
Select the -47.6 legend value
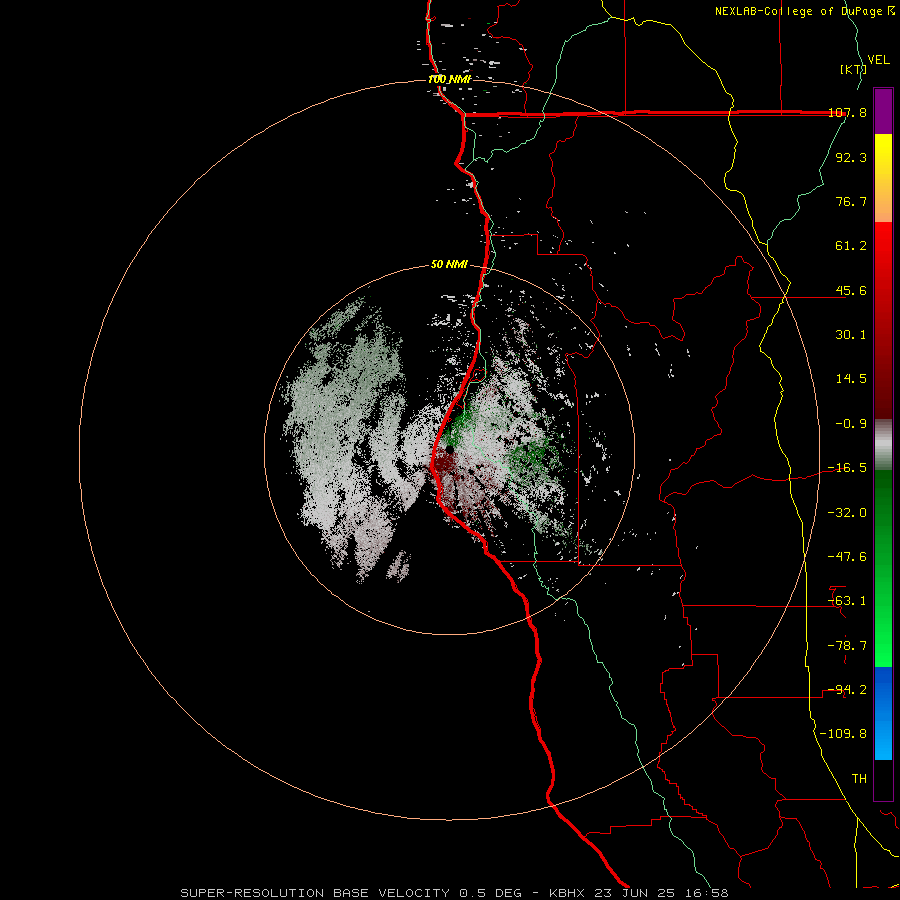point(847,557)
